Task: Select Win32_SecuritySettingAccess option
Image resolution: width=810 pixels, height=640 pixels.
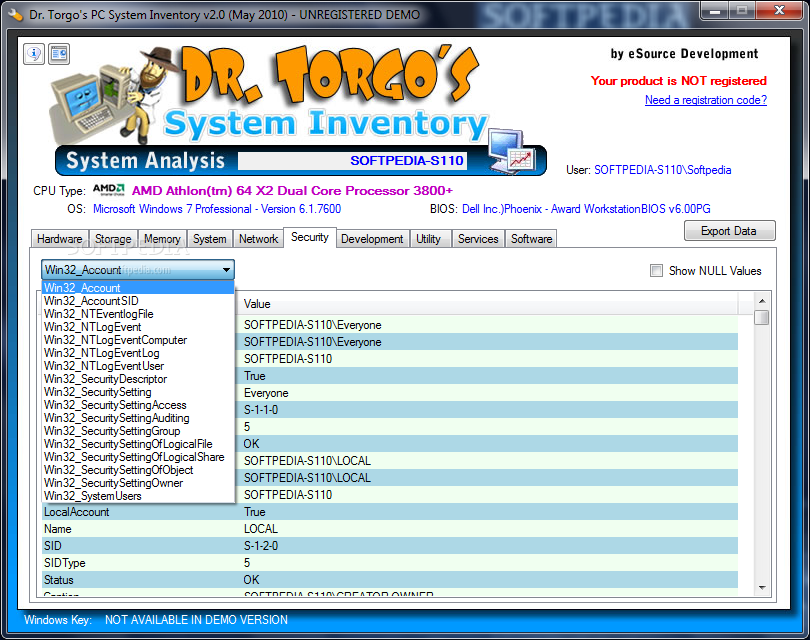Action: (138, 404)
